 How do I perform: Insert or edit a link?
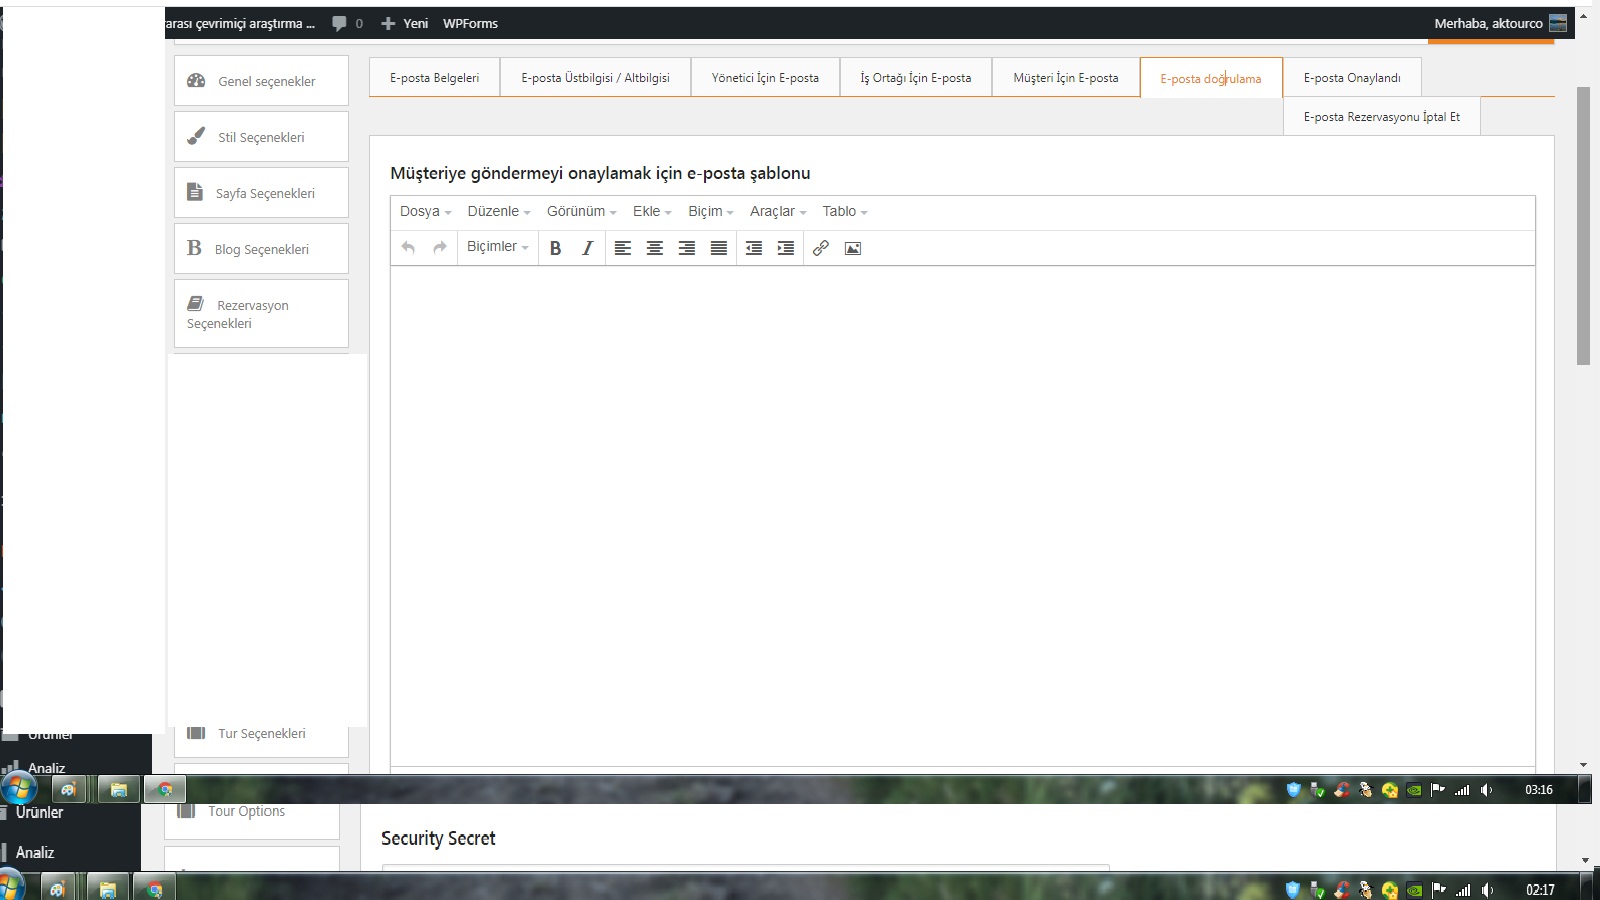click(x=821, y=248)
